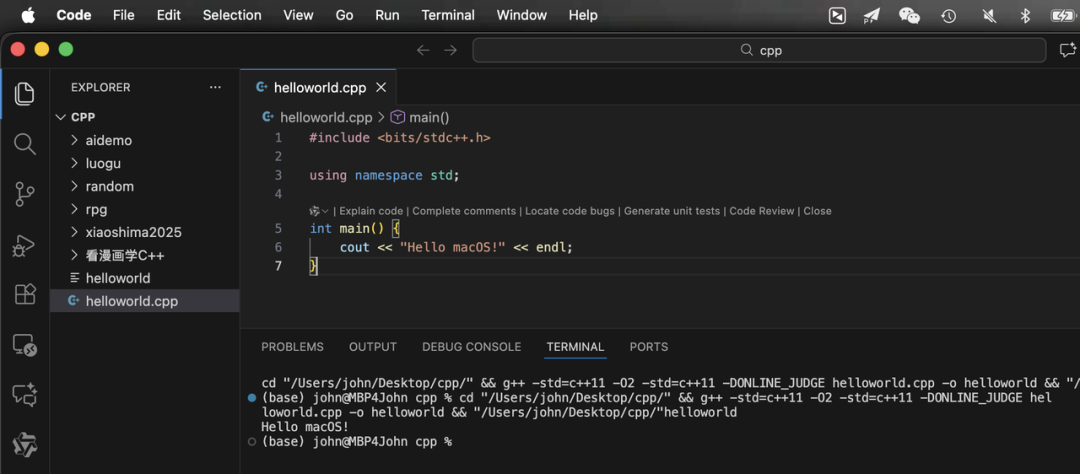Click the Generate unit tests link
The width and height of the screenshot is (1080, 474).
pyautogui.click(x=672, y=211)
